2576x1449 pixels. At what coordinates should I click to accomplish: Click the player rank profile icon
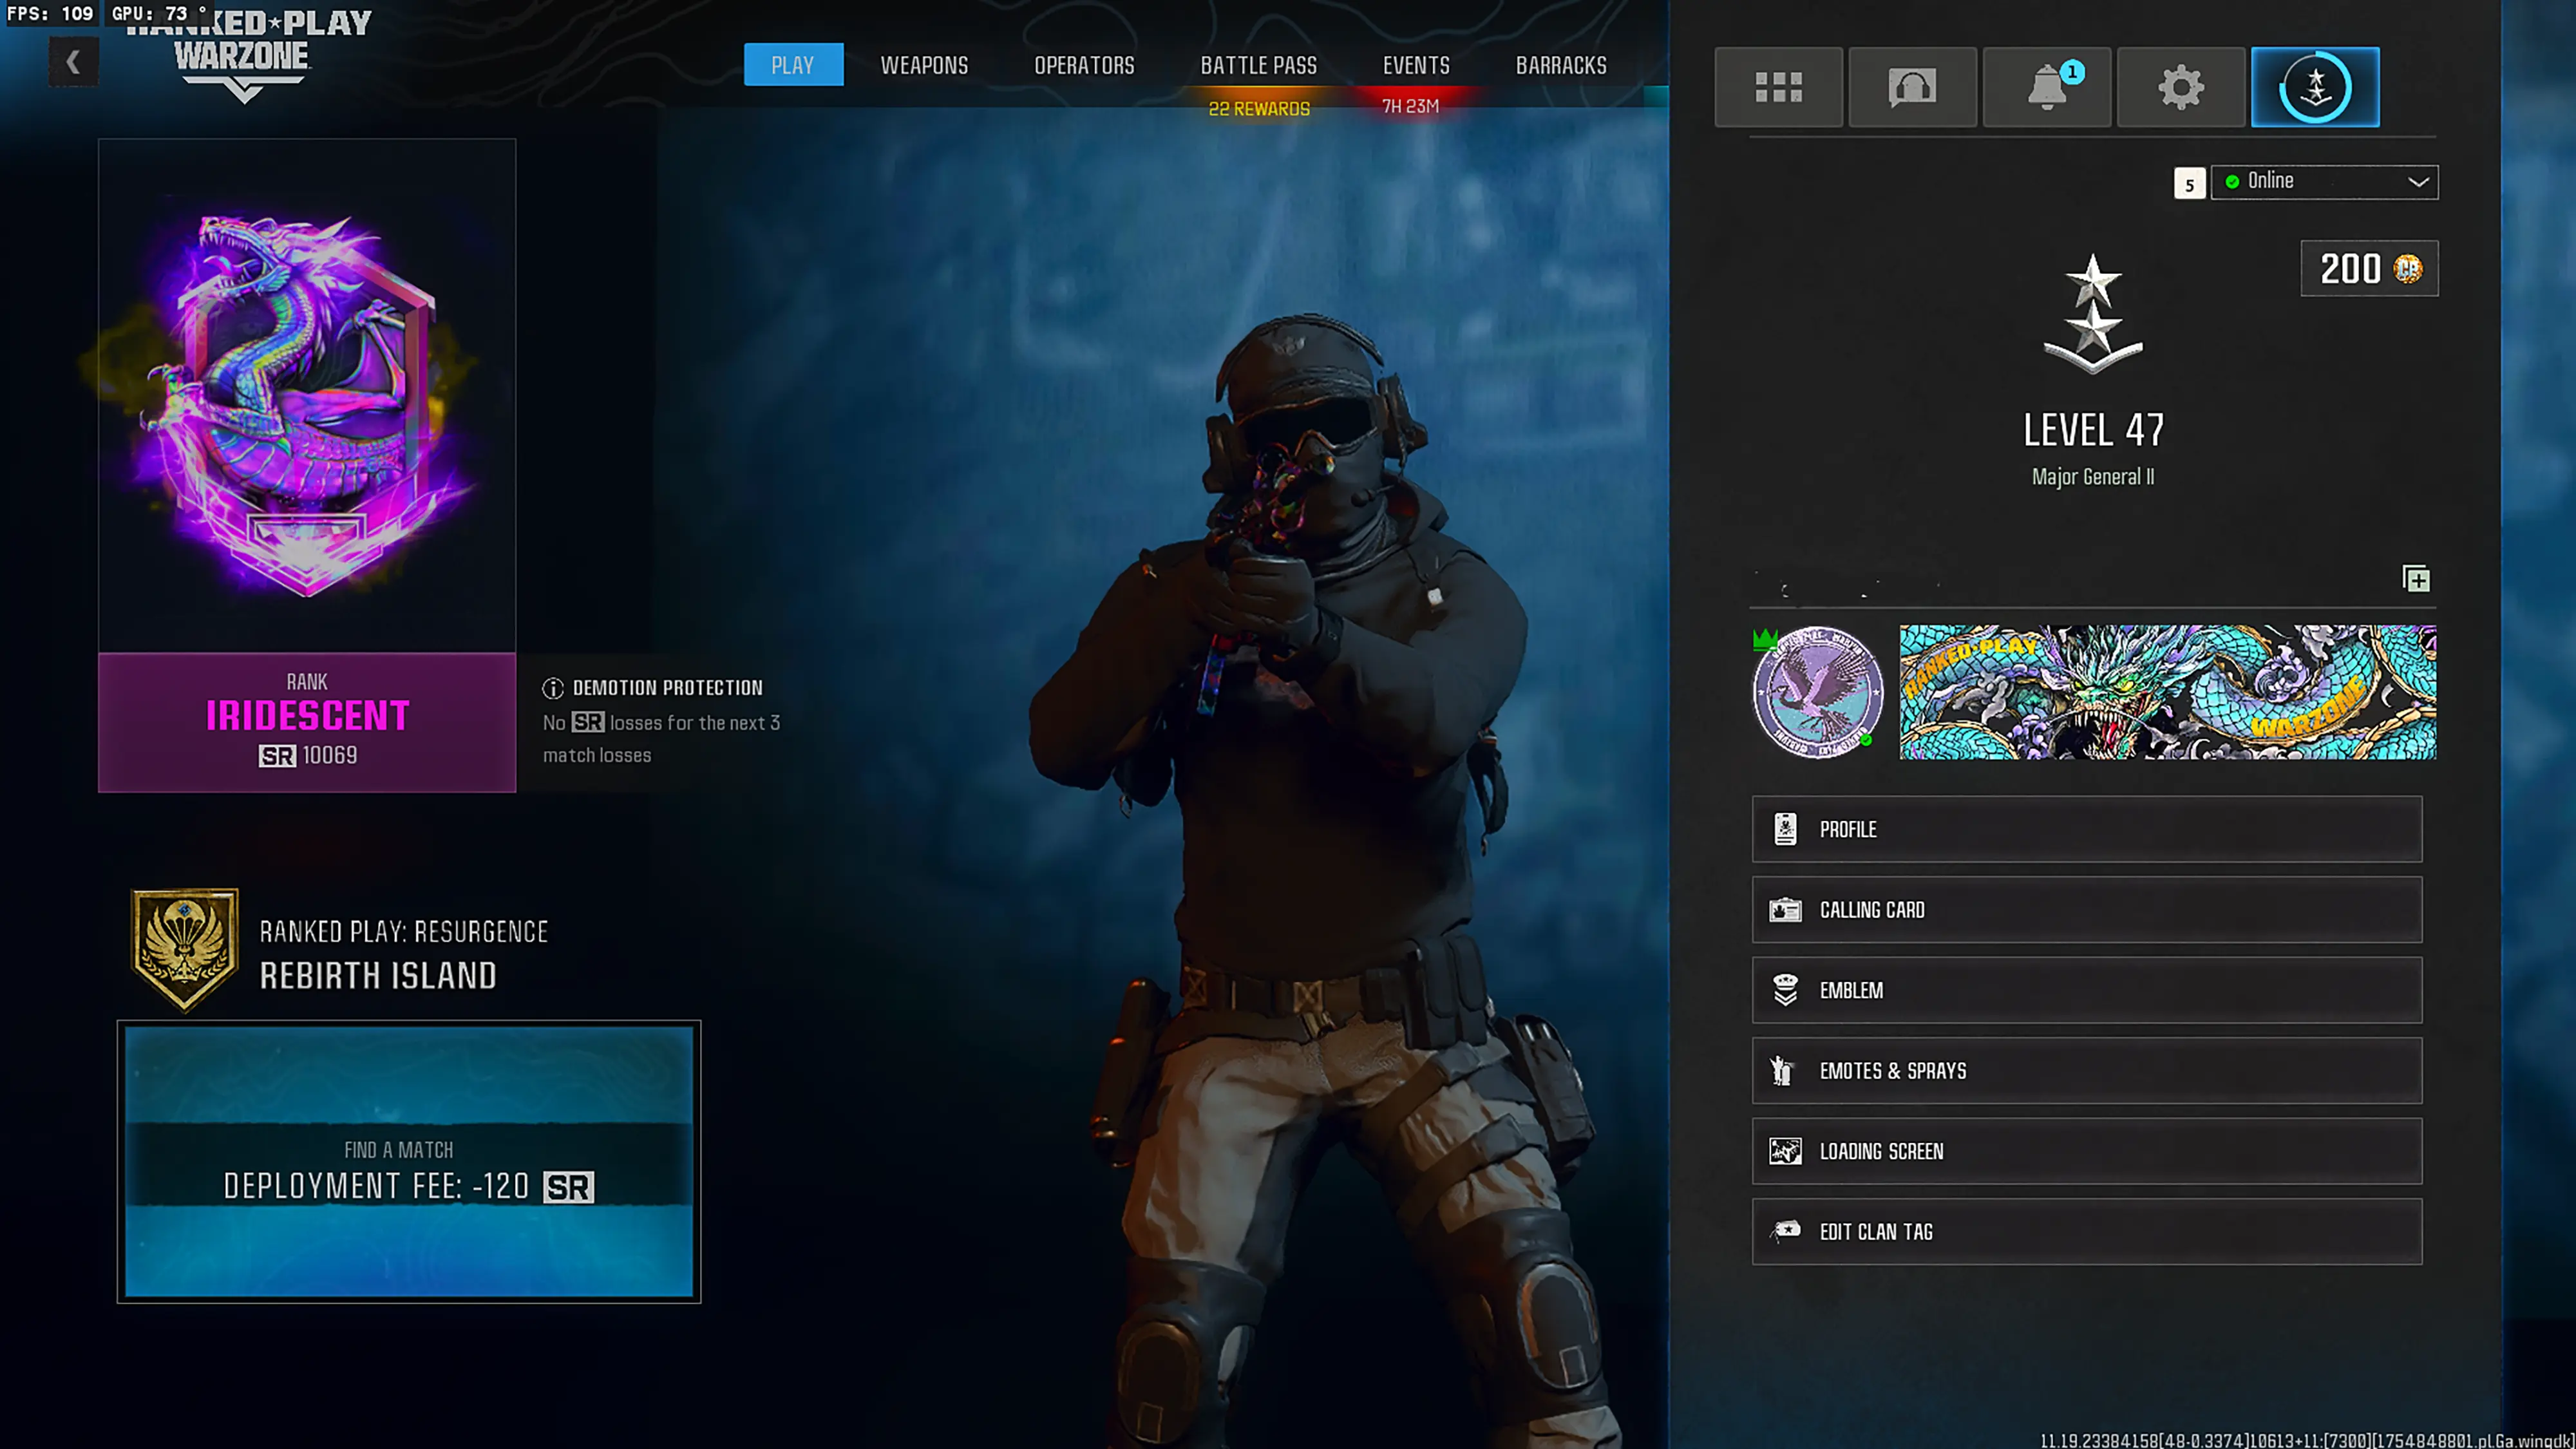[2315, 87]
